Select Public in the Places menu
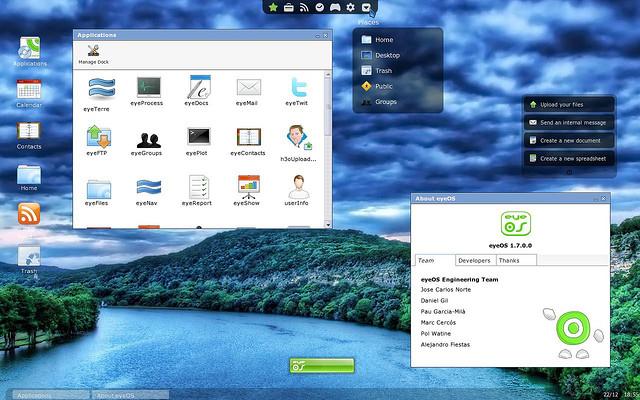 pyautogui.click(x=384, y=86)
